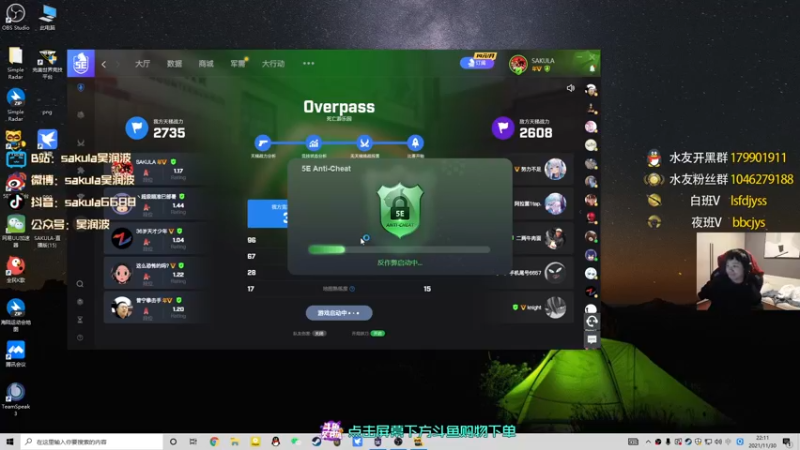This screenshot has width=800, height=450.
Task: Select the rocket launch stage icon
Action: [415, 143]
